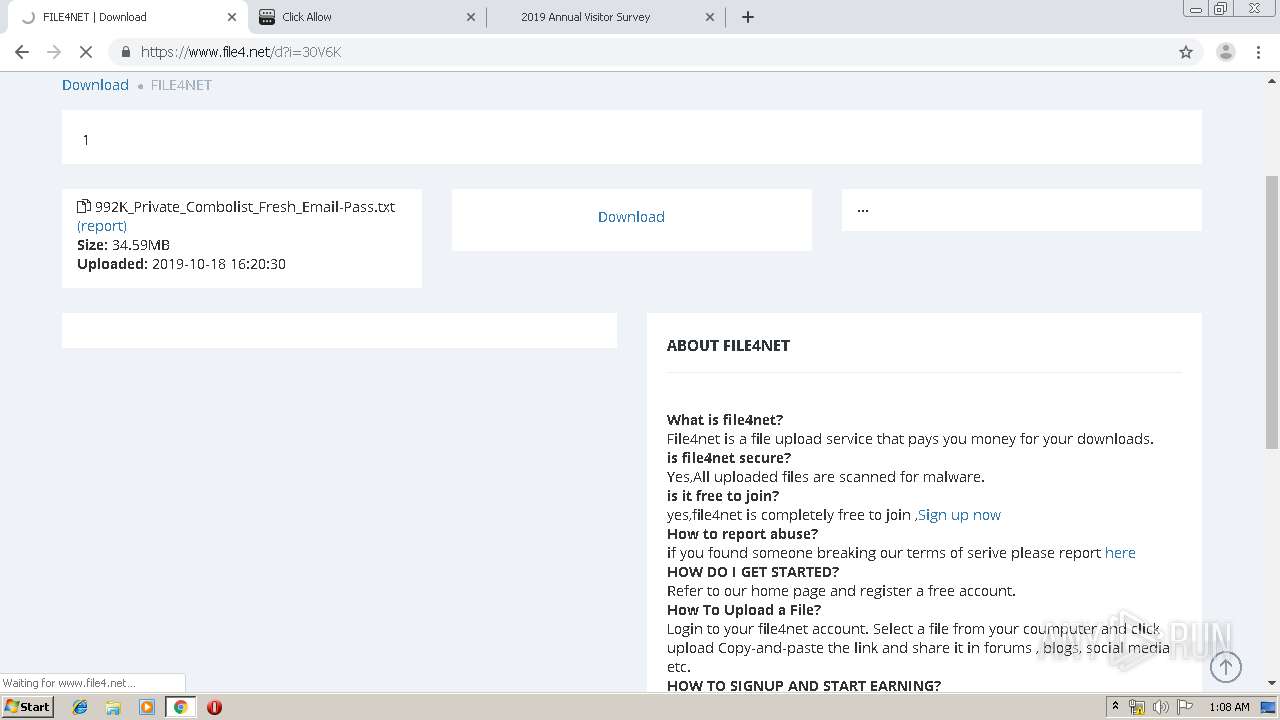
Task: Show hidden system tray icons
Action: tap(1115, 707)
